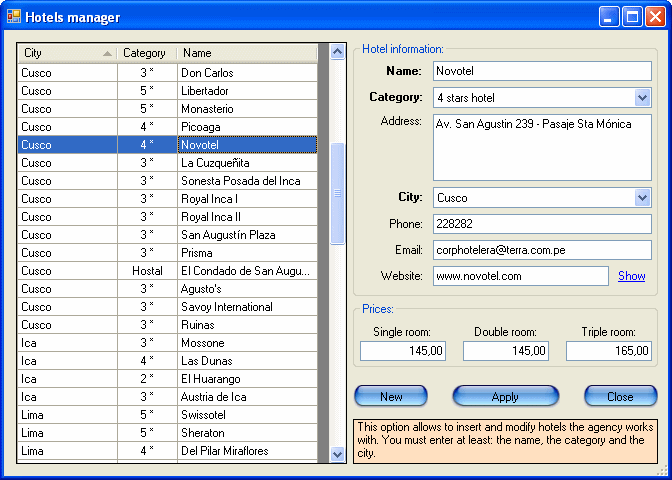
Task: Select the Royal Inca I row
Action: [x=168, y=199]
